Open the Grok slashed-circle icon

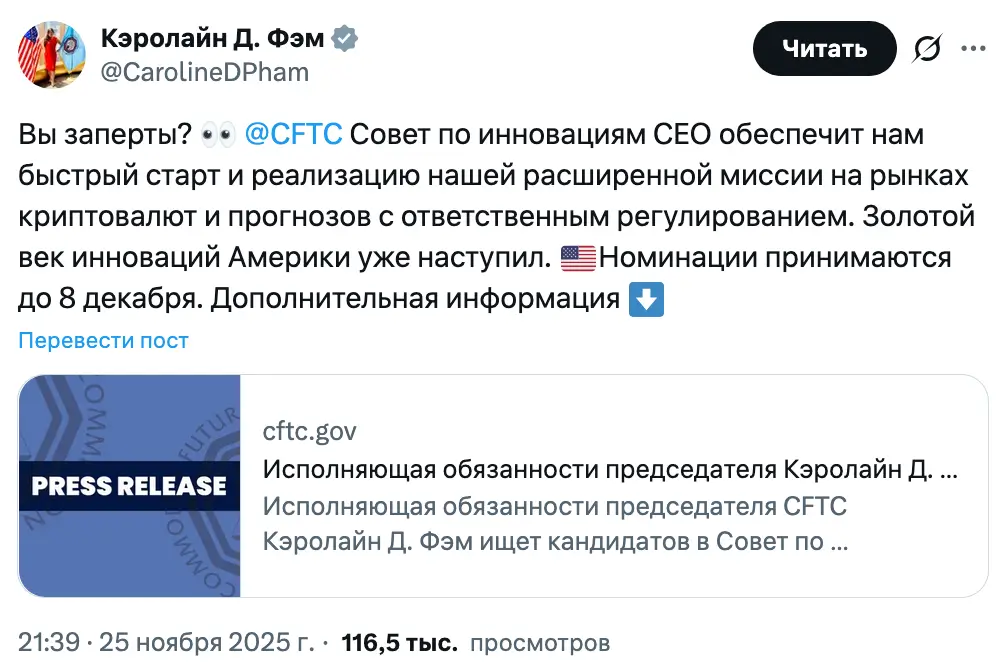pos(927,49)
